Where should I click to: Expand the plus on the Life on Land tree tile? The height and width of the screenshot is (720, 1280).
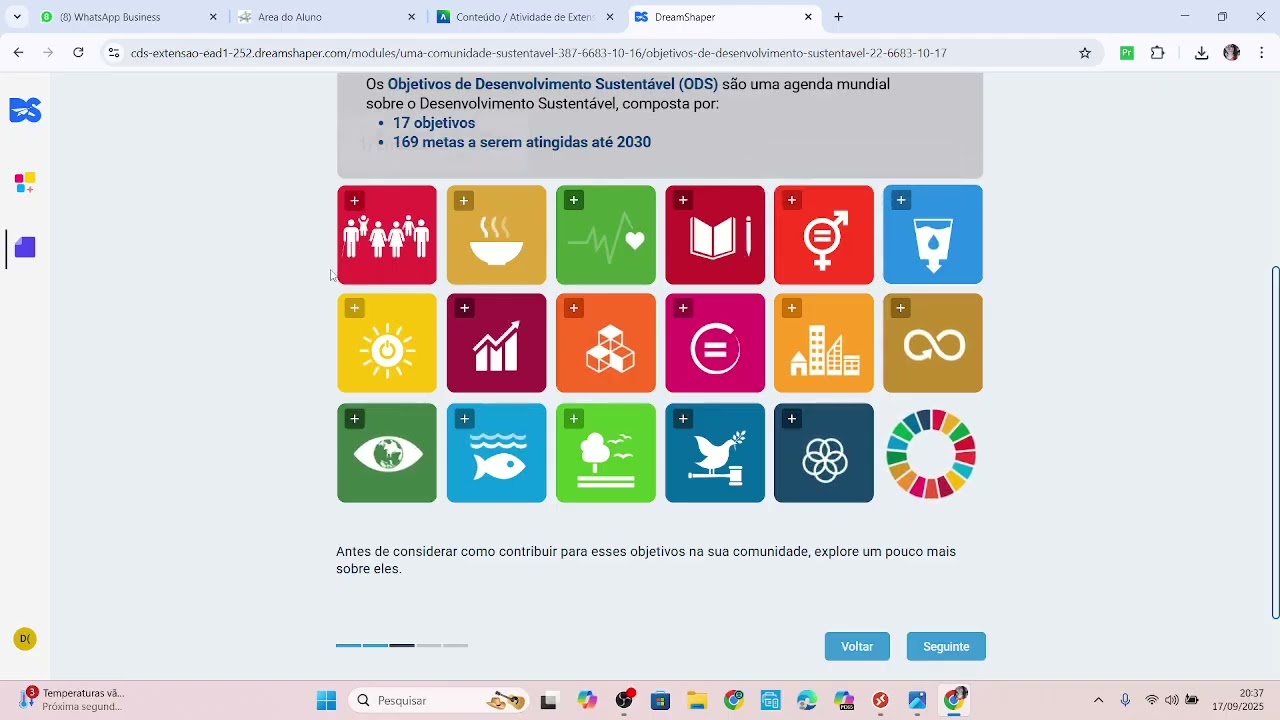tap(573, 418)
